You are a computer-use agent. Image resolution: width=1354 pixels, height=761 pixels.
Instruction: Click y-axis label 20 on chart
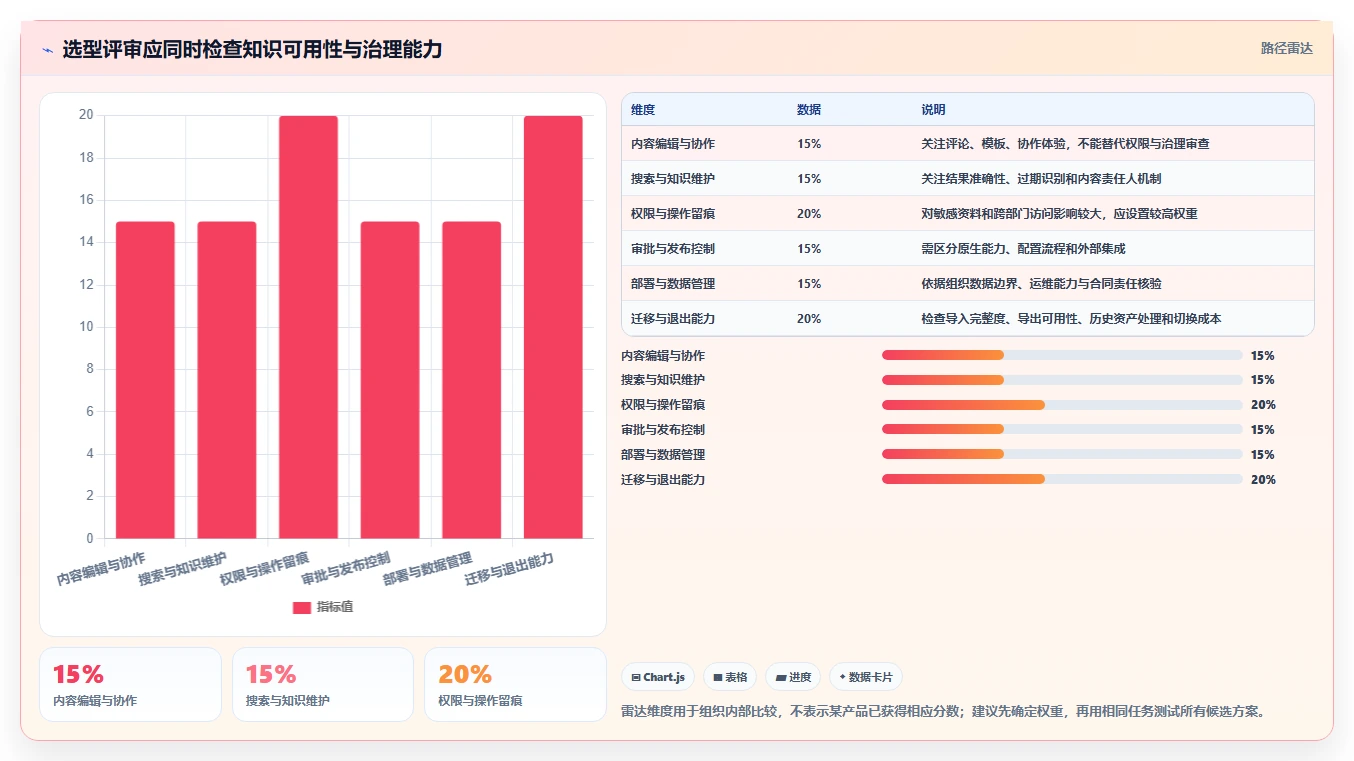coord(86,115)
